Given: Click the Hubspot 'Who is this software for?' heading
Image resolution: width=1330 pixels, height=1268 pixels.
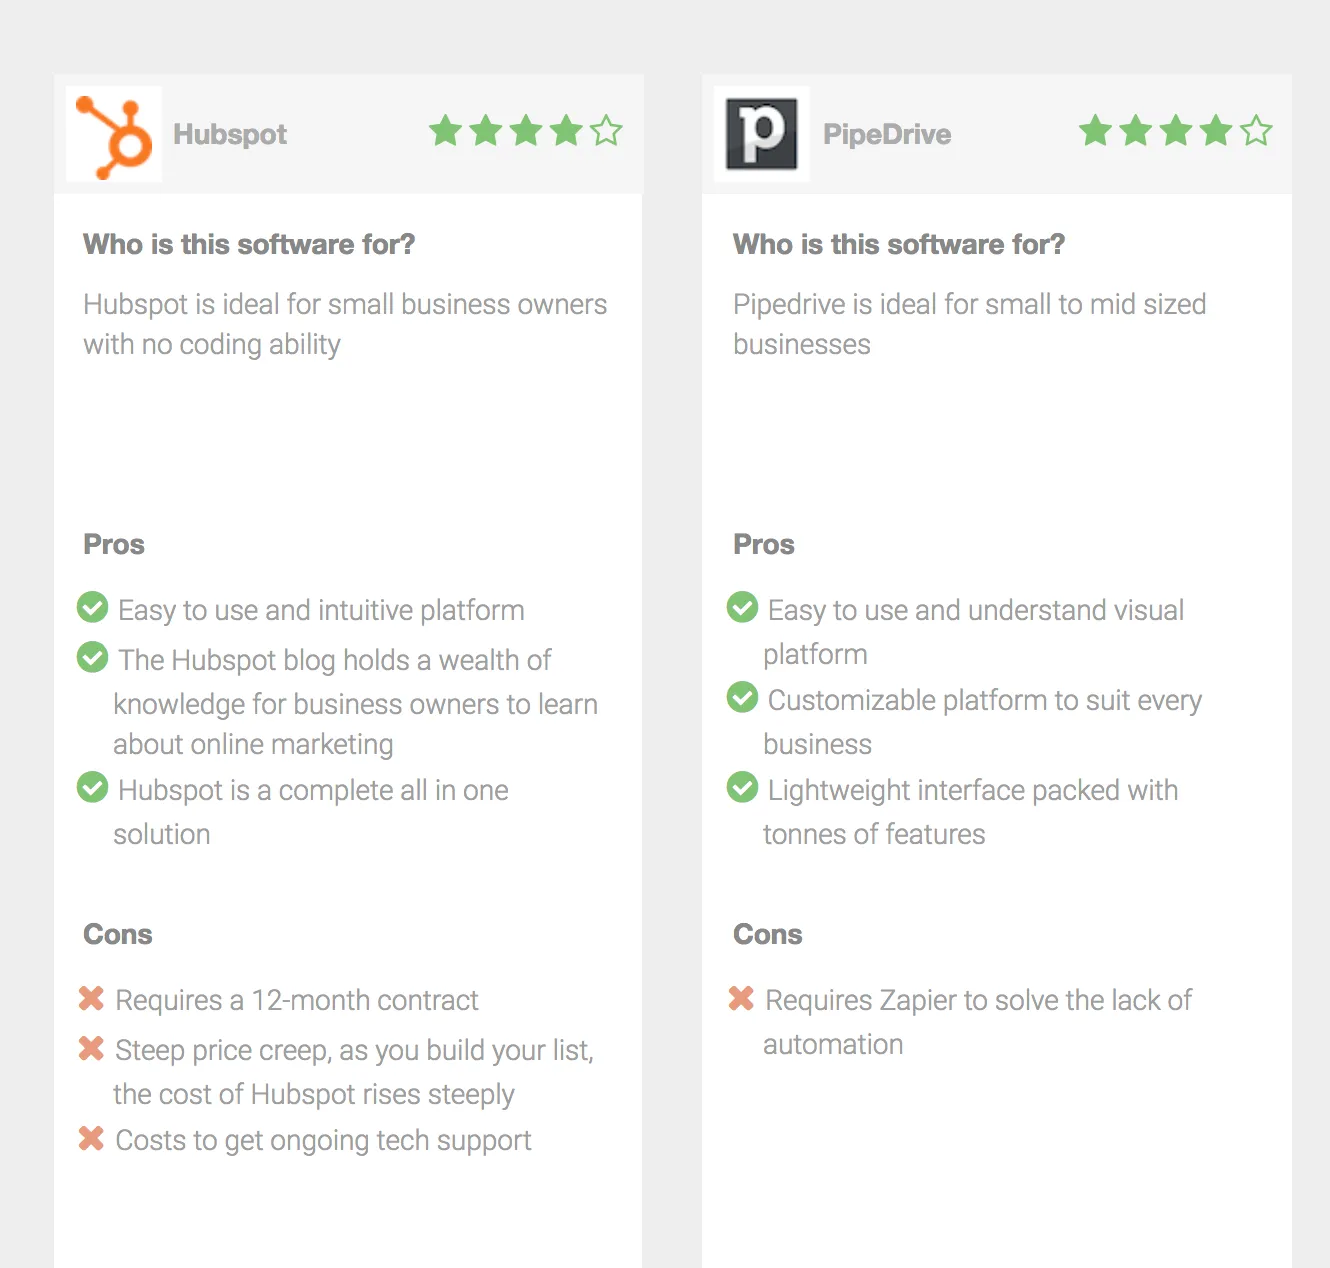Looking at the screenshot, I should point(249,244).
